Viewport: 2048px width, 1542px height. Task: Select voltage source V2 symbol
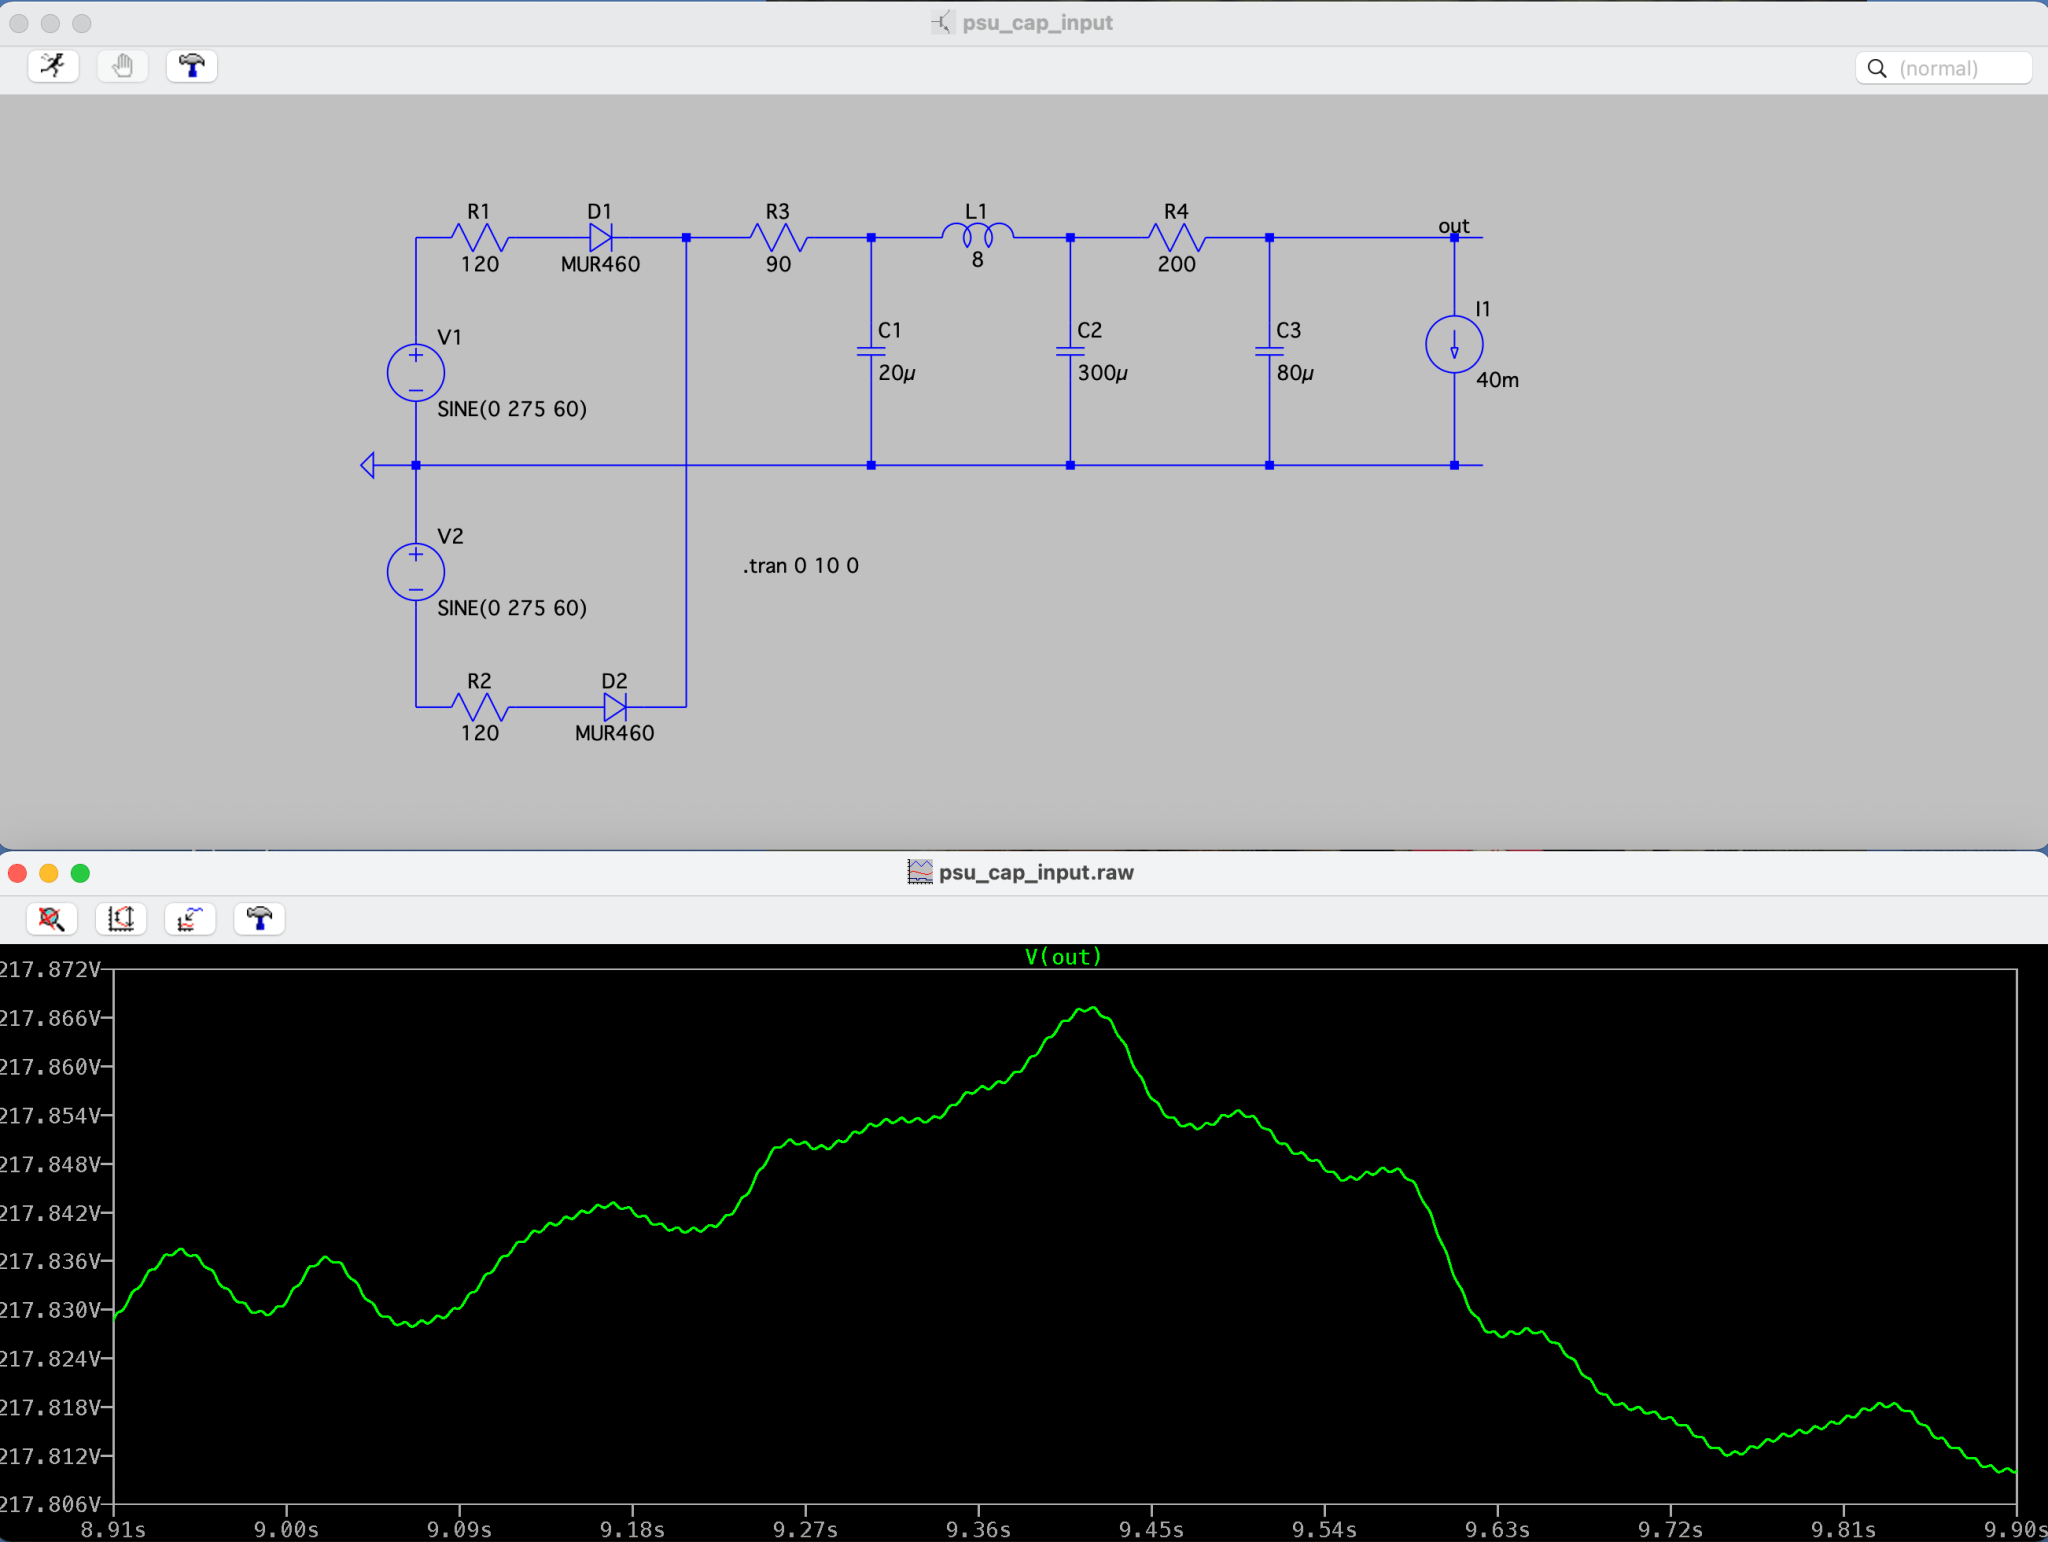click(416, 572)
